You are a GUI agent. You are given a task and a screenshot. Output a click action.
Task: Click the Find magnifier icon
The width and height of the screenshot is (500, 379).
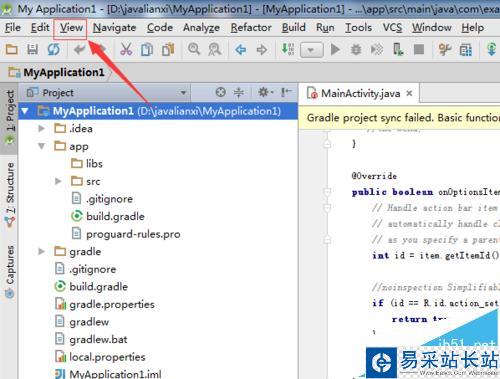pos(194,49)
